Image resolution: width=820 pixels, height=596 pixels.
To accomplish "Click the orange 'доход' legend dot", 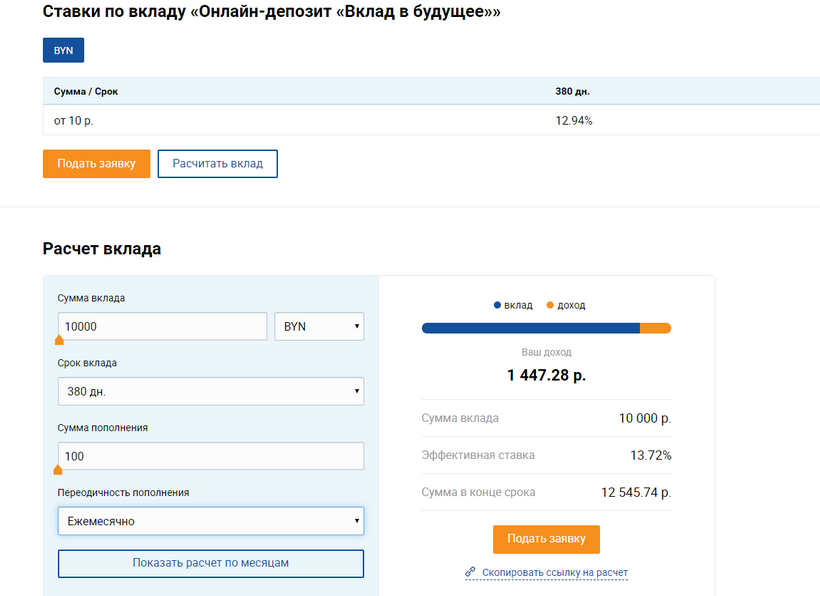I will (549, 305).
